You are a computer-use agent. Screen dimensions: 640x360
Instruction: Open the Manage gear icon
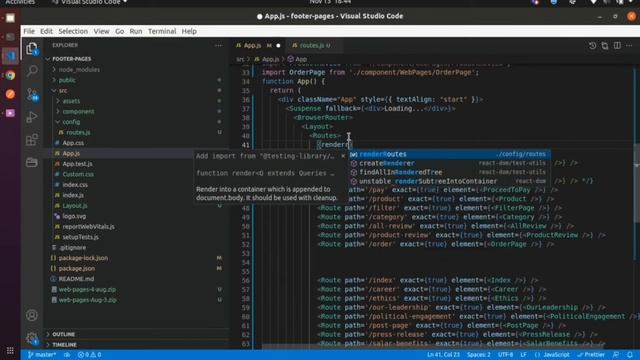point(32,338)
